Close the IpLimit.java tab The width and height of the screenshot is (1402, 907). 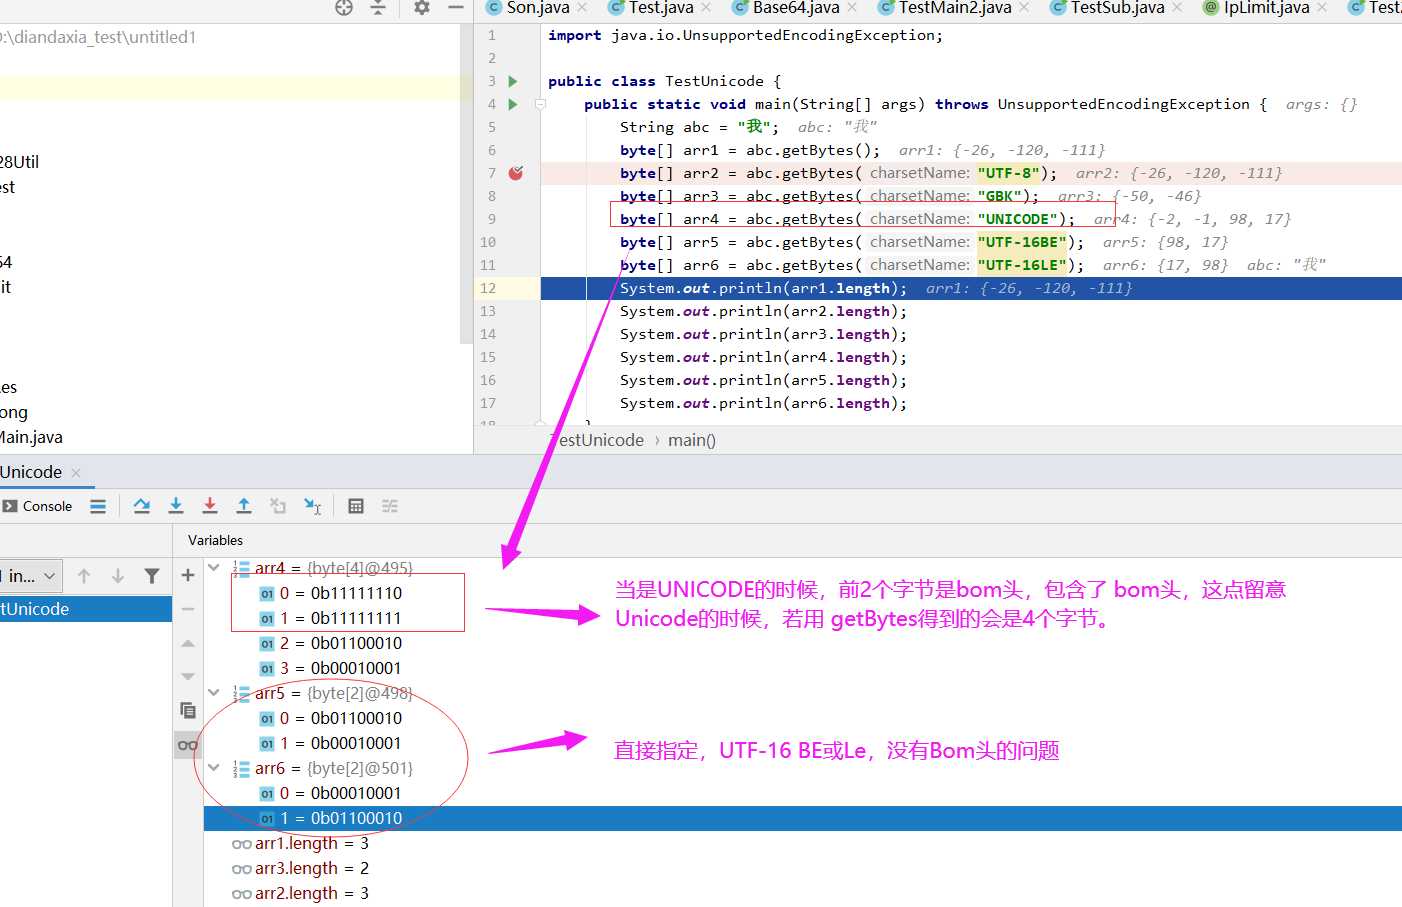click(x=1322, y=8)
